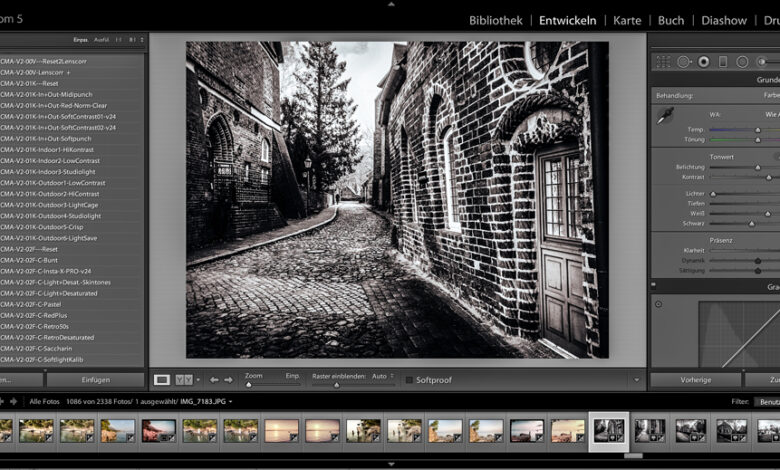Click the before/after Y|Y view icon
Screen dimensions: 780x470
tap(184, 380)
